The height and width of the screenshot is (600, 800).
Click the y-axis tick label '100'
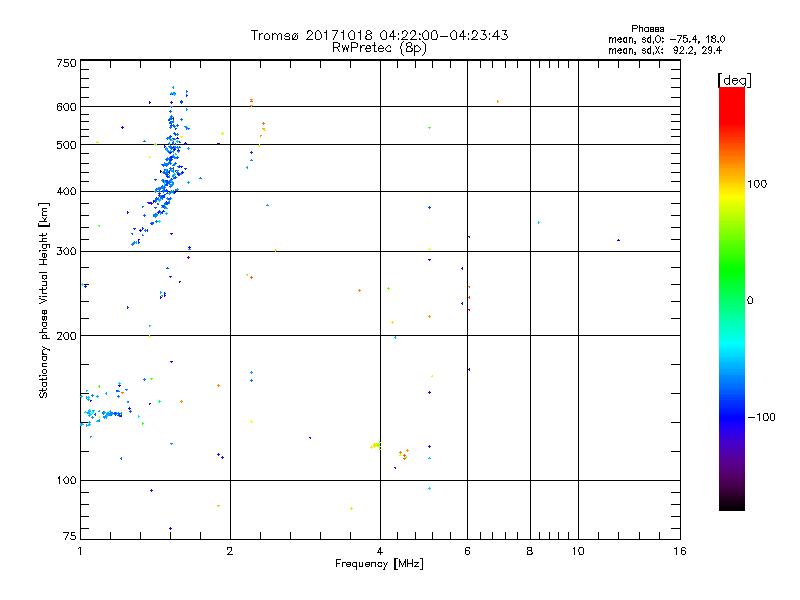[x=66, y=480]
